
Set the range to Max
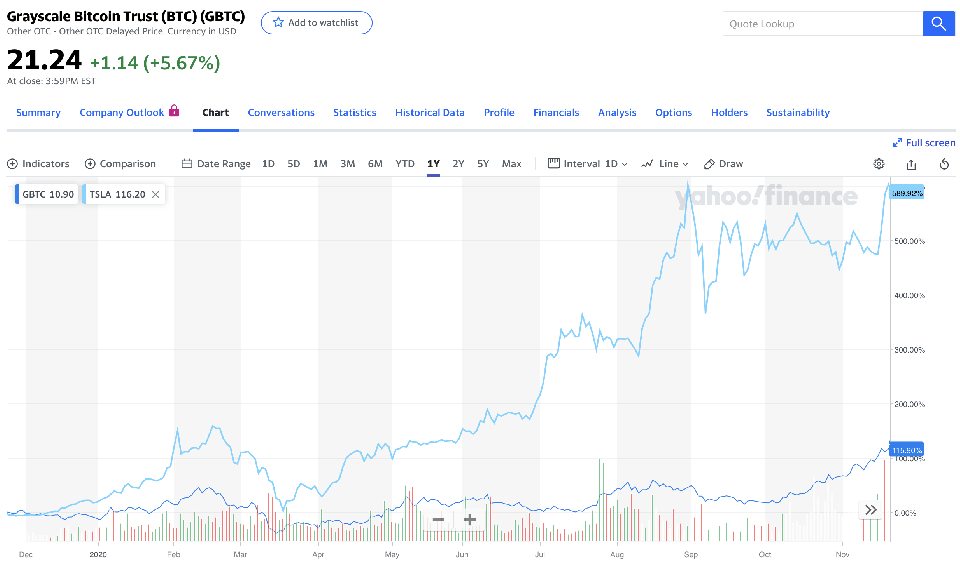click(511, 164)
